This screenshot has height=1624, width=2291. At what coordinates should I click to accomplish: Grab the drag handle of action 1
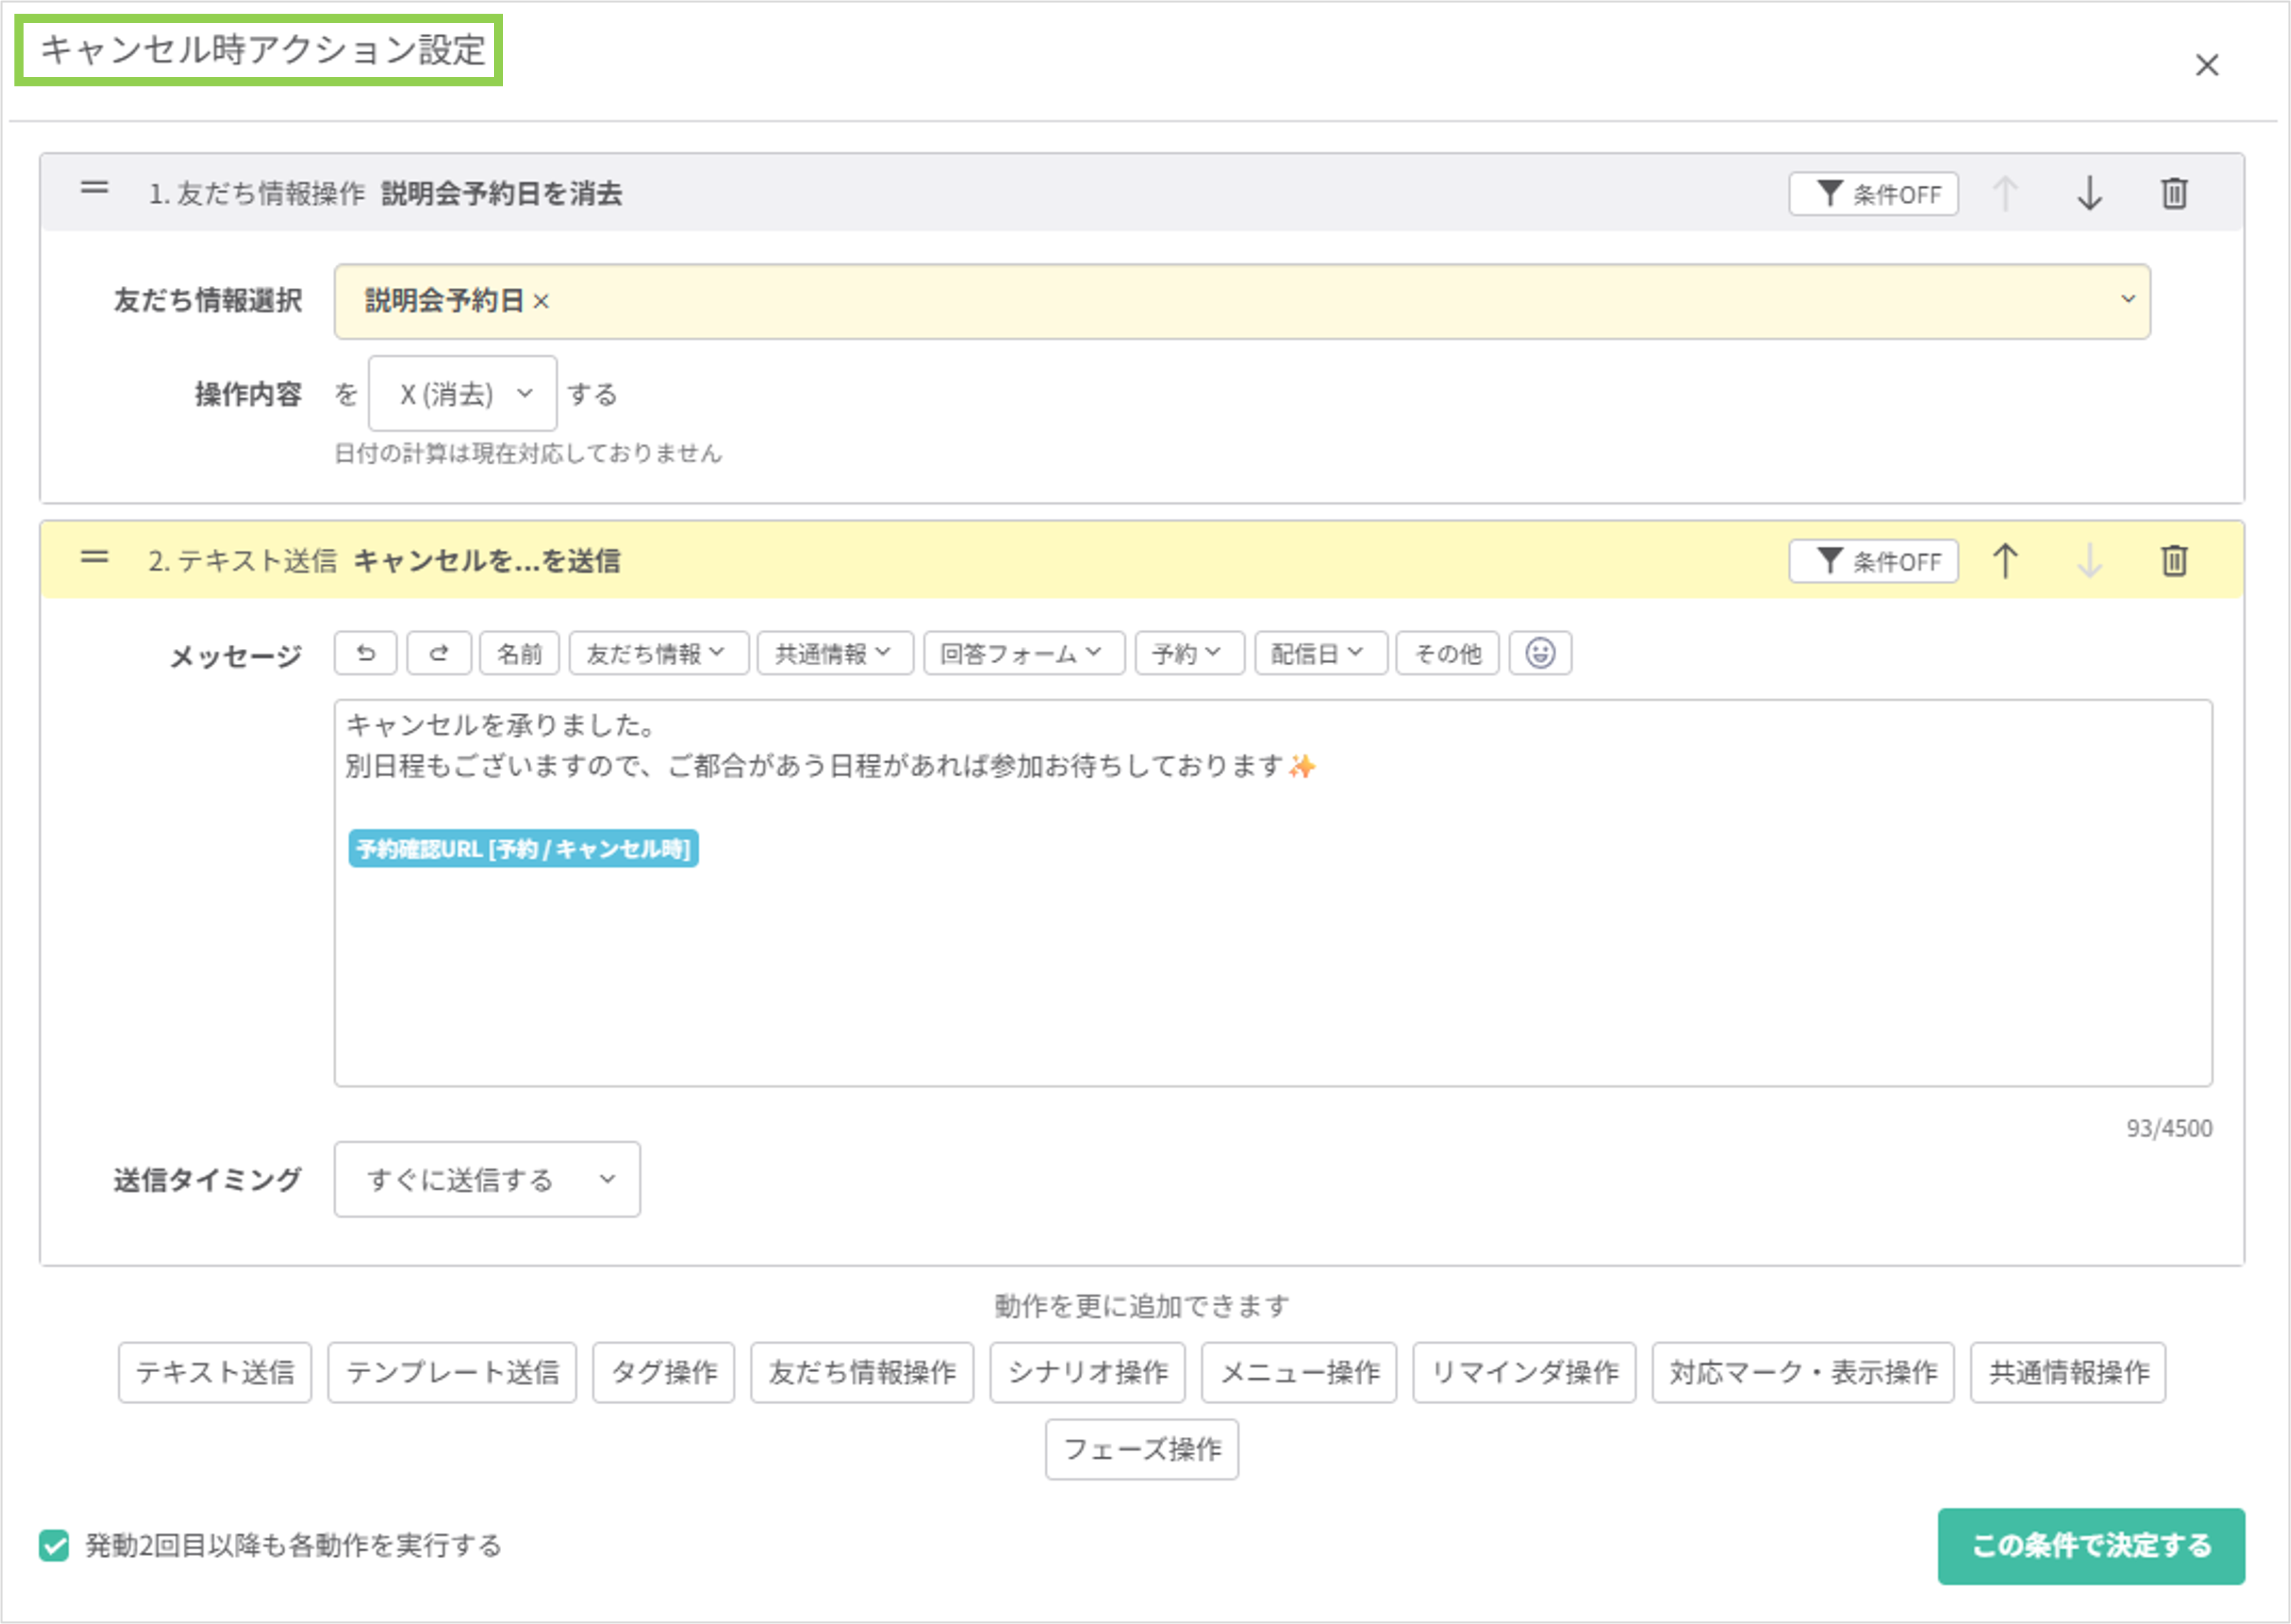pos(94,188)
